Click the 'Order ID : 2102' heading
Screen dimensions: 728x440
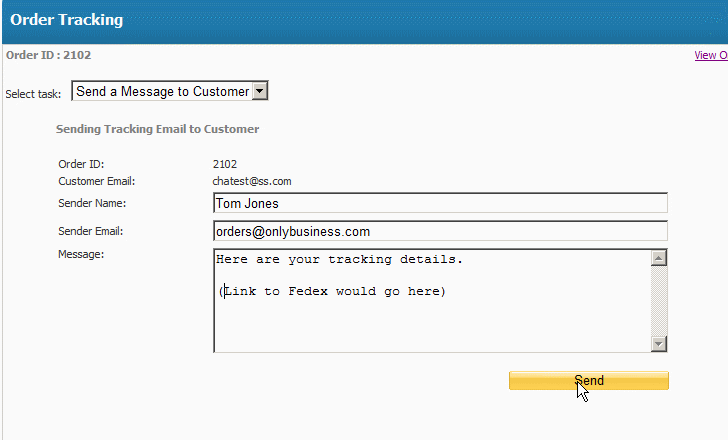click(48, 55)
